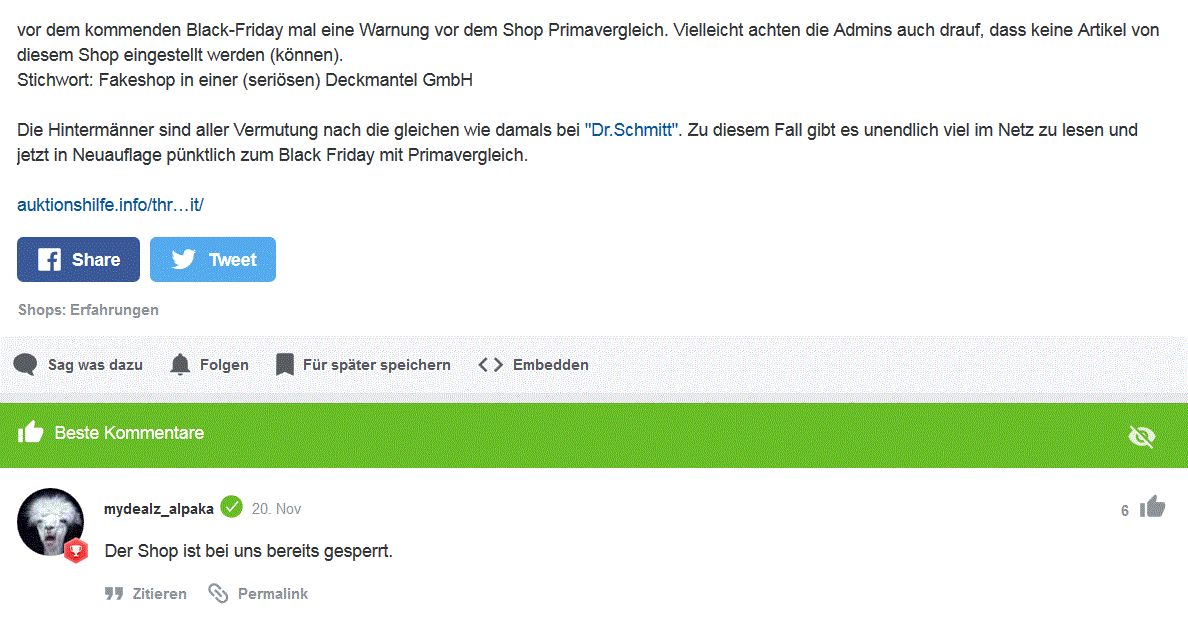Image resolution: width=1188 pixels, height=630 pixels.
Task: Click the quotation marks Zitieren icon
Action: (x=114, y=594)
